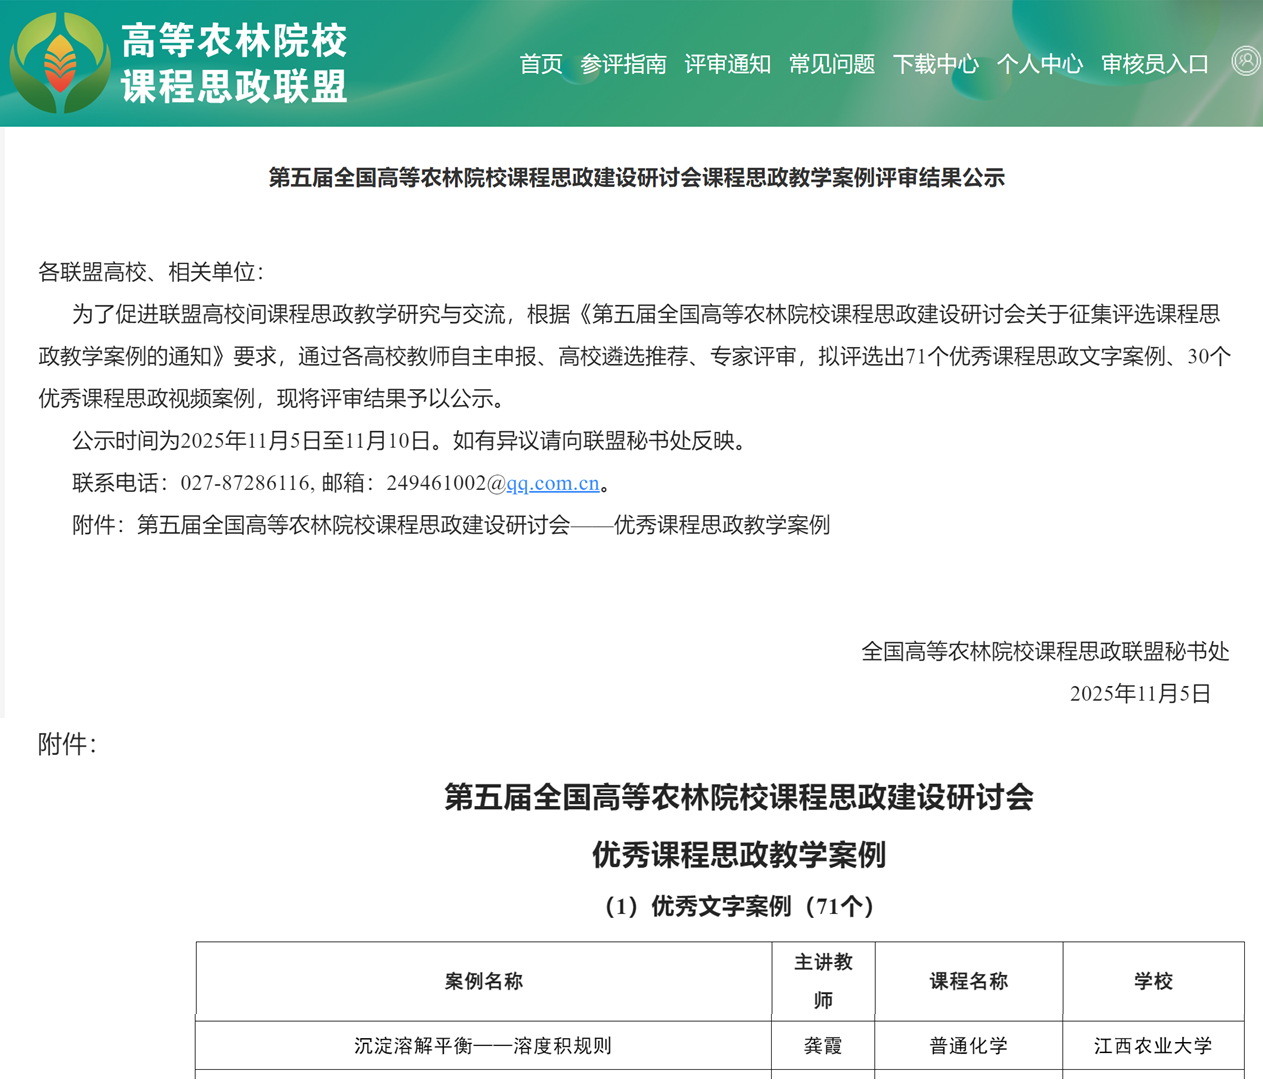
Task: Open the 首页 navigation menu item
Action: click(x=539, y=63)
